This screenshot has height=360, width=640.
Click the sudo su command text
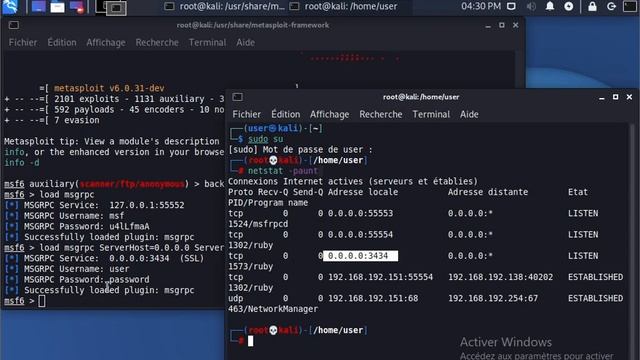[265, 139]
